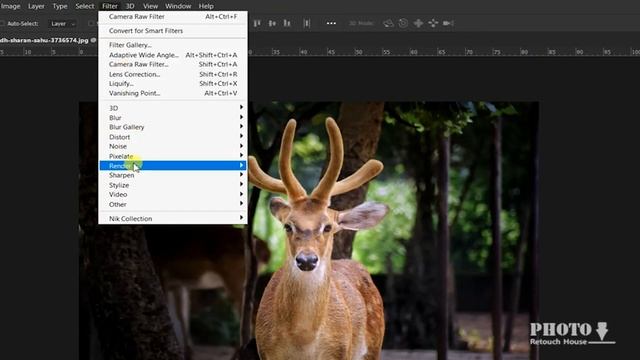
Task: Expand the Noise submenu
Action: pyautogui.click(x=173, y=146)
